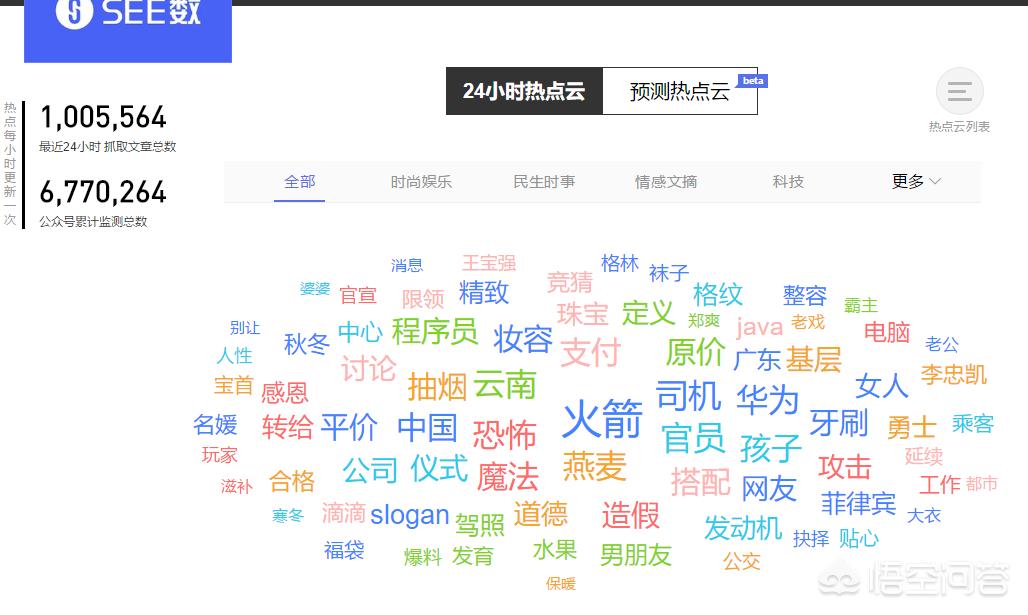
Task: Open the 中国 keyword
Action: [426, 429]
